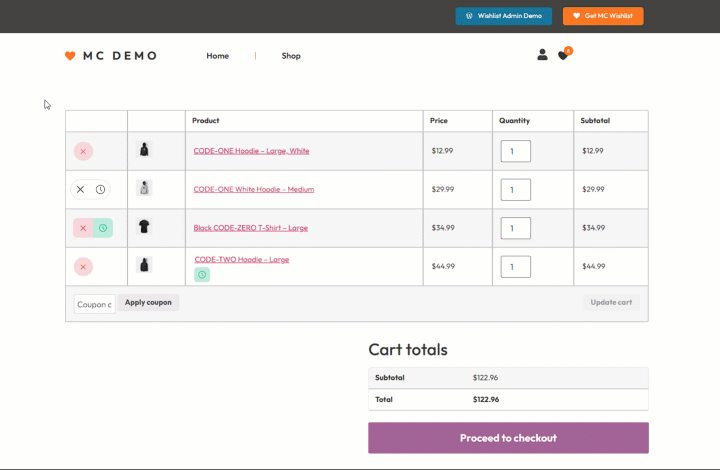Open the user account icon
The image size is (720, 470).
(542, 55)
